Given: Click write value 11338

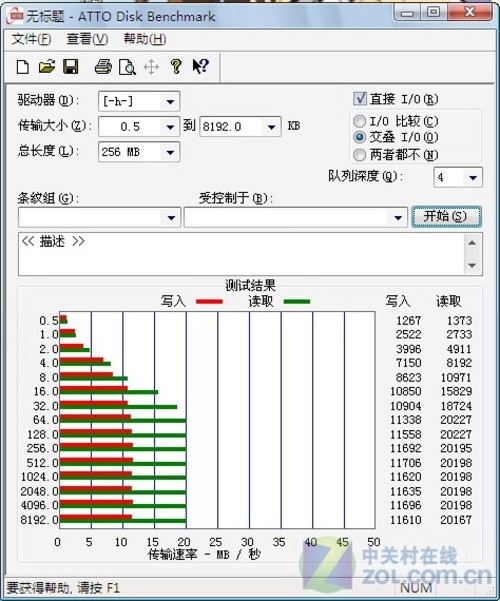Looking at the screenshot, I should 406,420.
